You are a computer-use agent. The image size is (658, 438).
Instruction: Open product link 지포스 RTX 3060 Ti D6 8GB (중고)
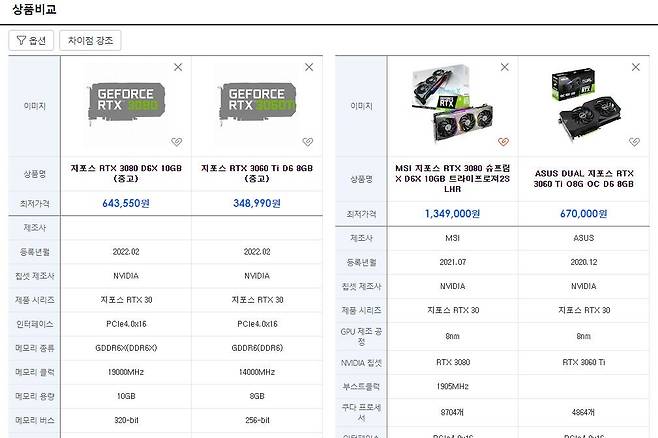tap(257, 173)
